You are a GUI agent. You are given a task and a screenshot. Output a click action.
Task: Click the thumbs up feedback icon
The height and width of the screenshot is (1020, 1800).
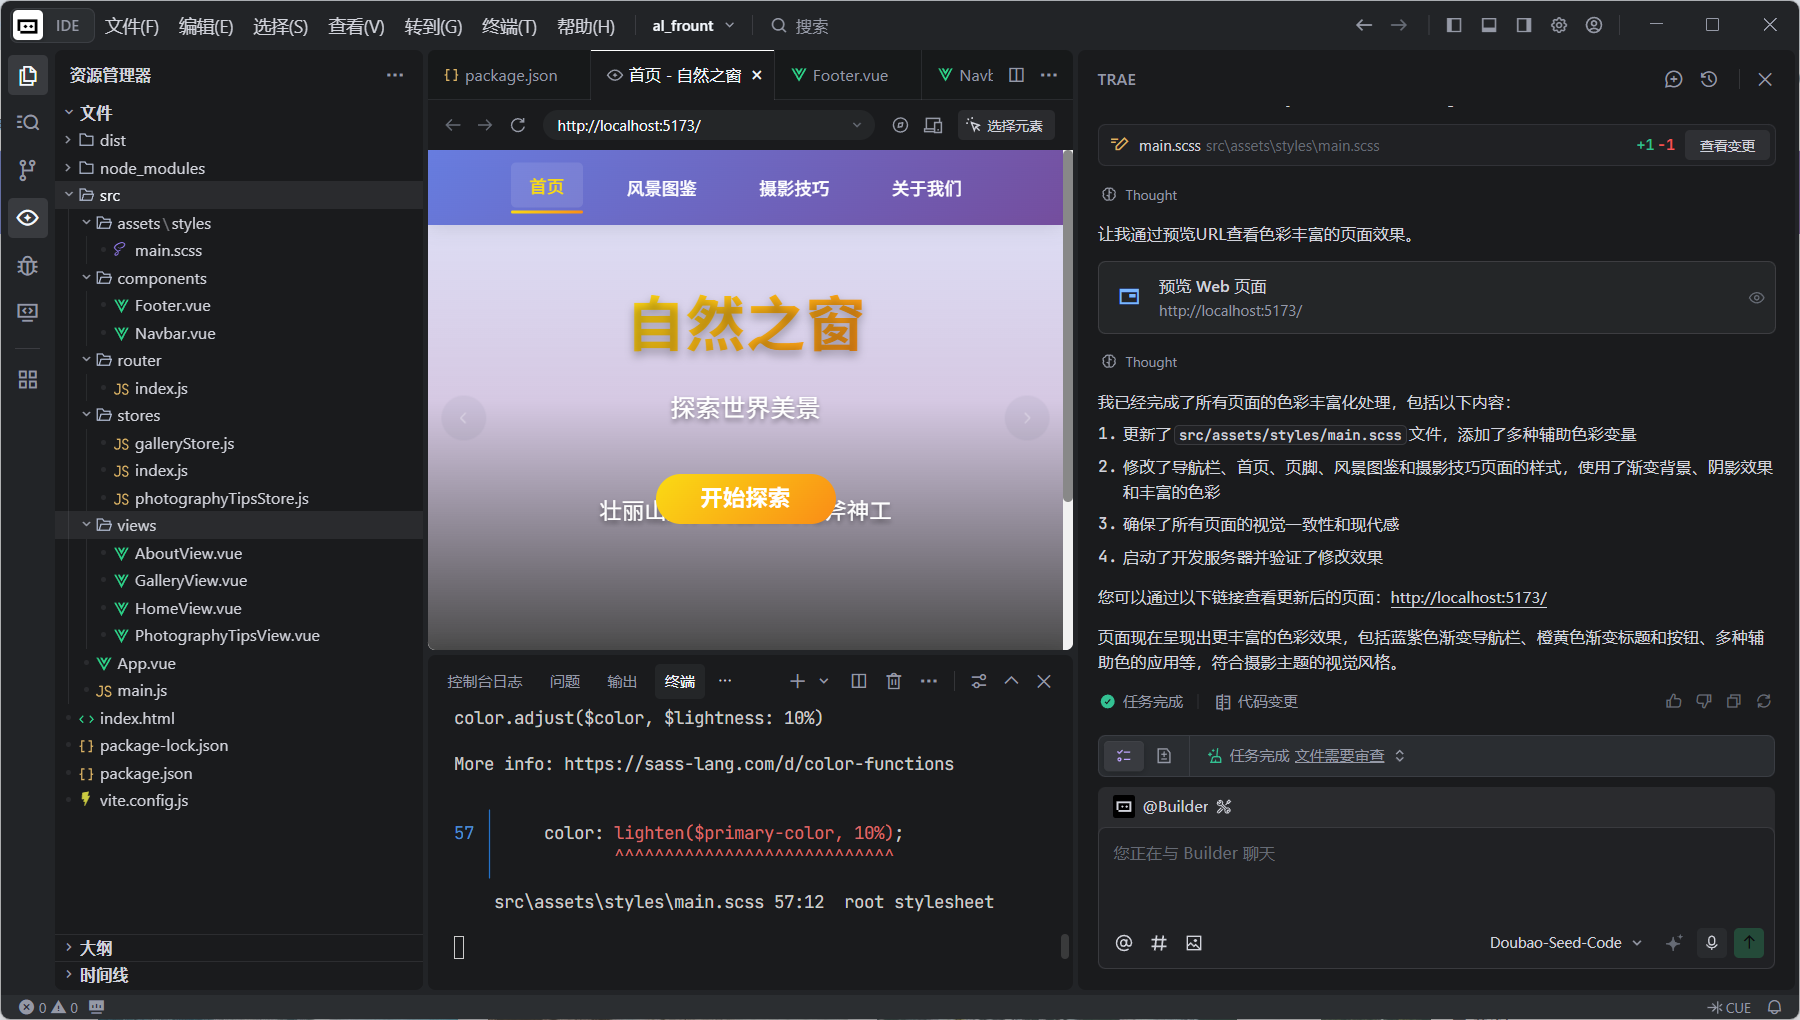coord(1674,702)
